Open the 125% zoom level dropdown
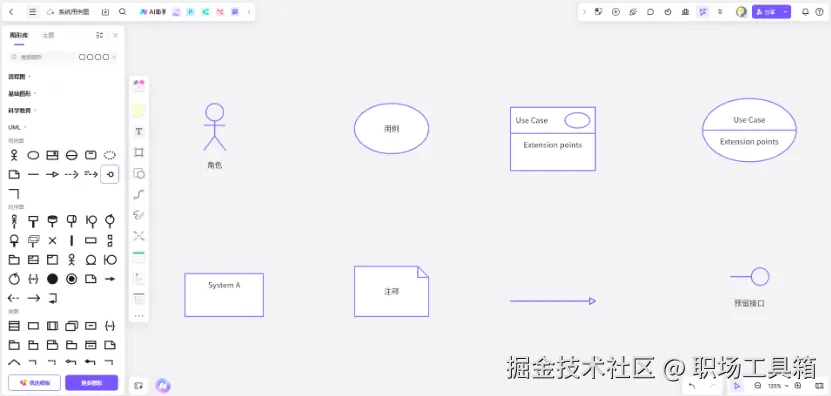The height and width of the screenshot is (396, 831). pyautogui.click(x=778, y=386)
